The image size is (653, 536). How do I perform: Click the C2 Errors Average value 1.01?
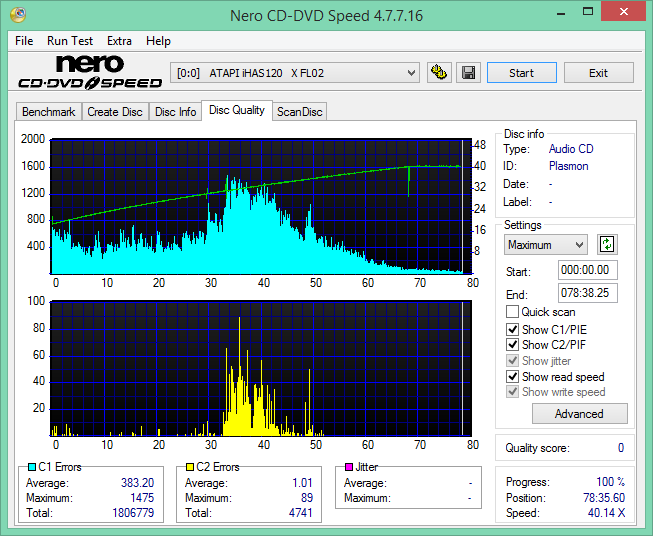coord(302,483)
